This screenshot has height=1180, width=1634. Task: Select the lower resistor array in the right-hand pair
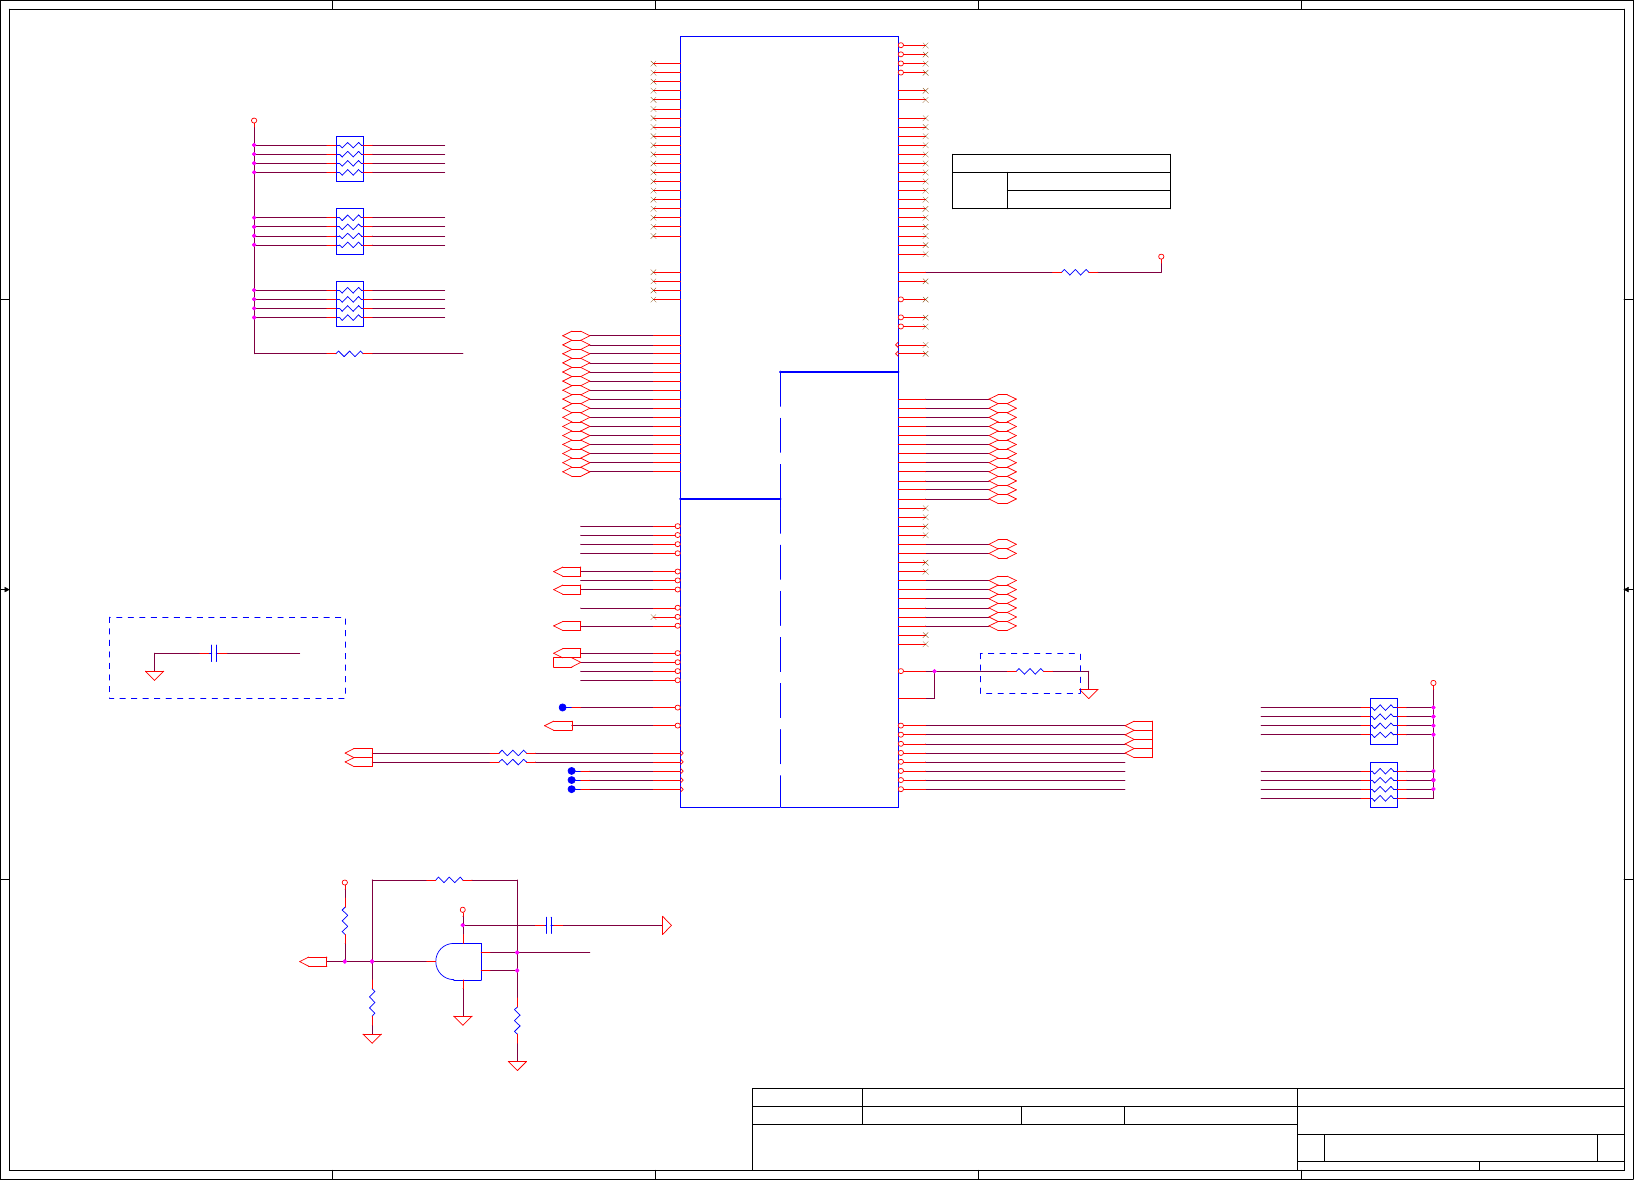[1384, 785]
